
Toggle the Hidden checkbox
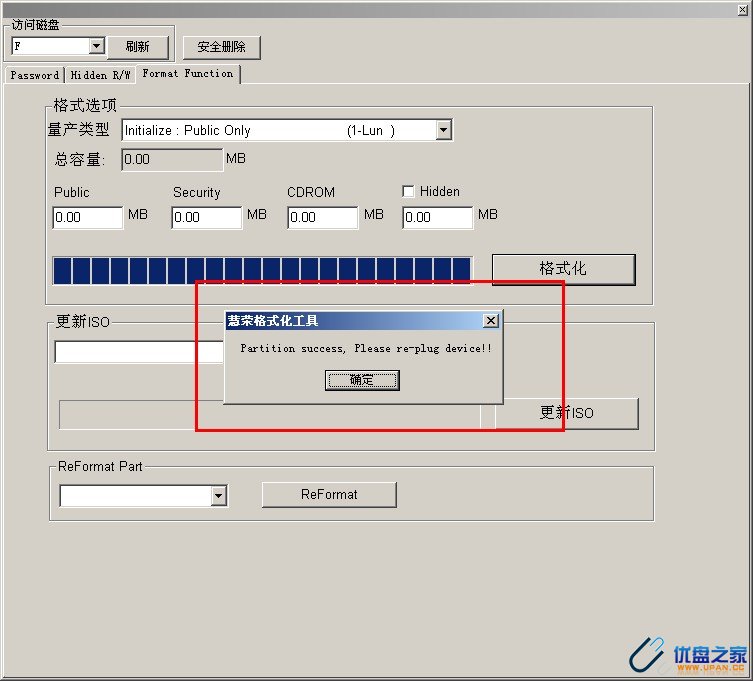408,191
